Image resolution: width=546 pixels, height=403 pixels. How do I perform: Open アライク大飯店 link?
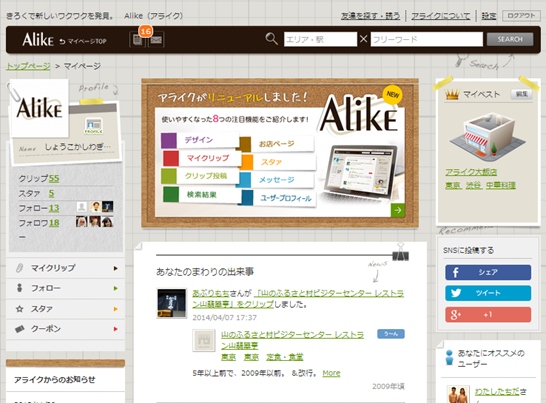click(x=471, y=172)
